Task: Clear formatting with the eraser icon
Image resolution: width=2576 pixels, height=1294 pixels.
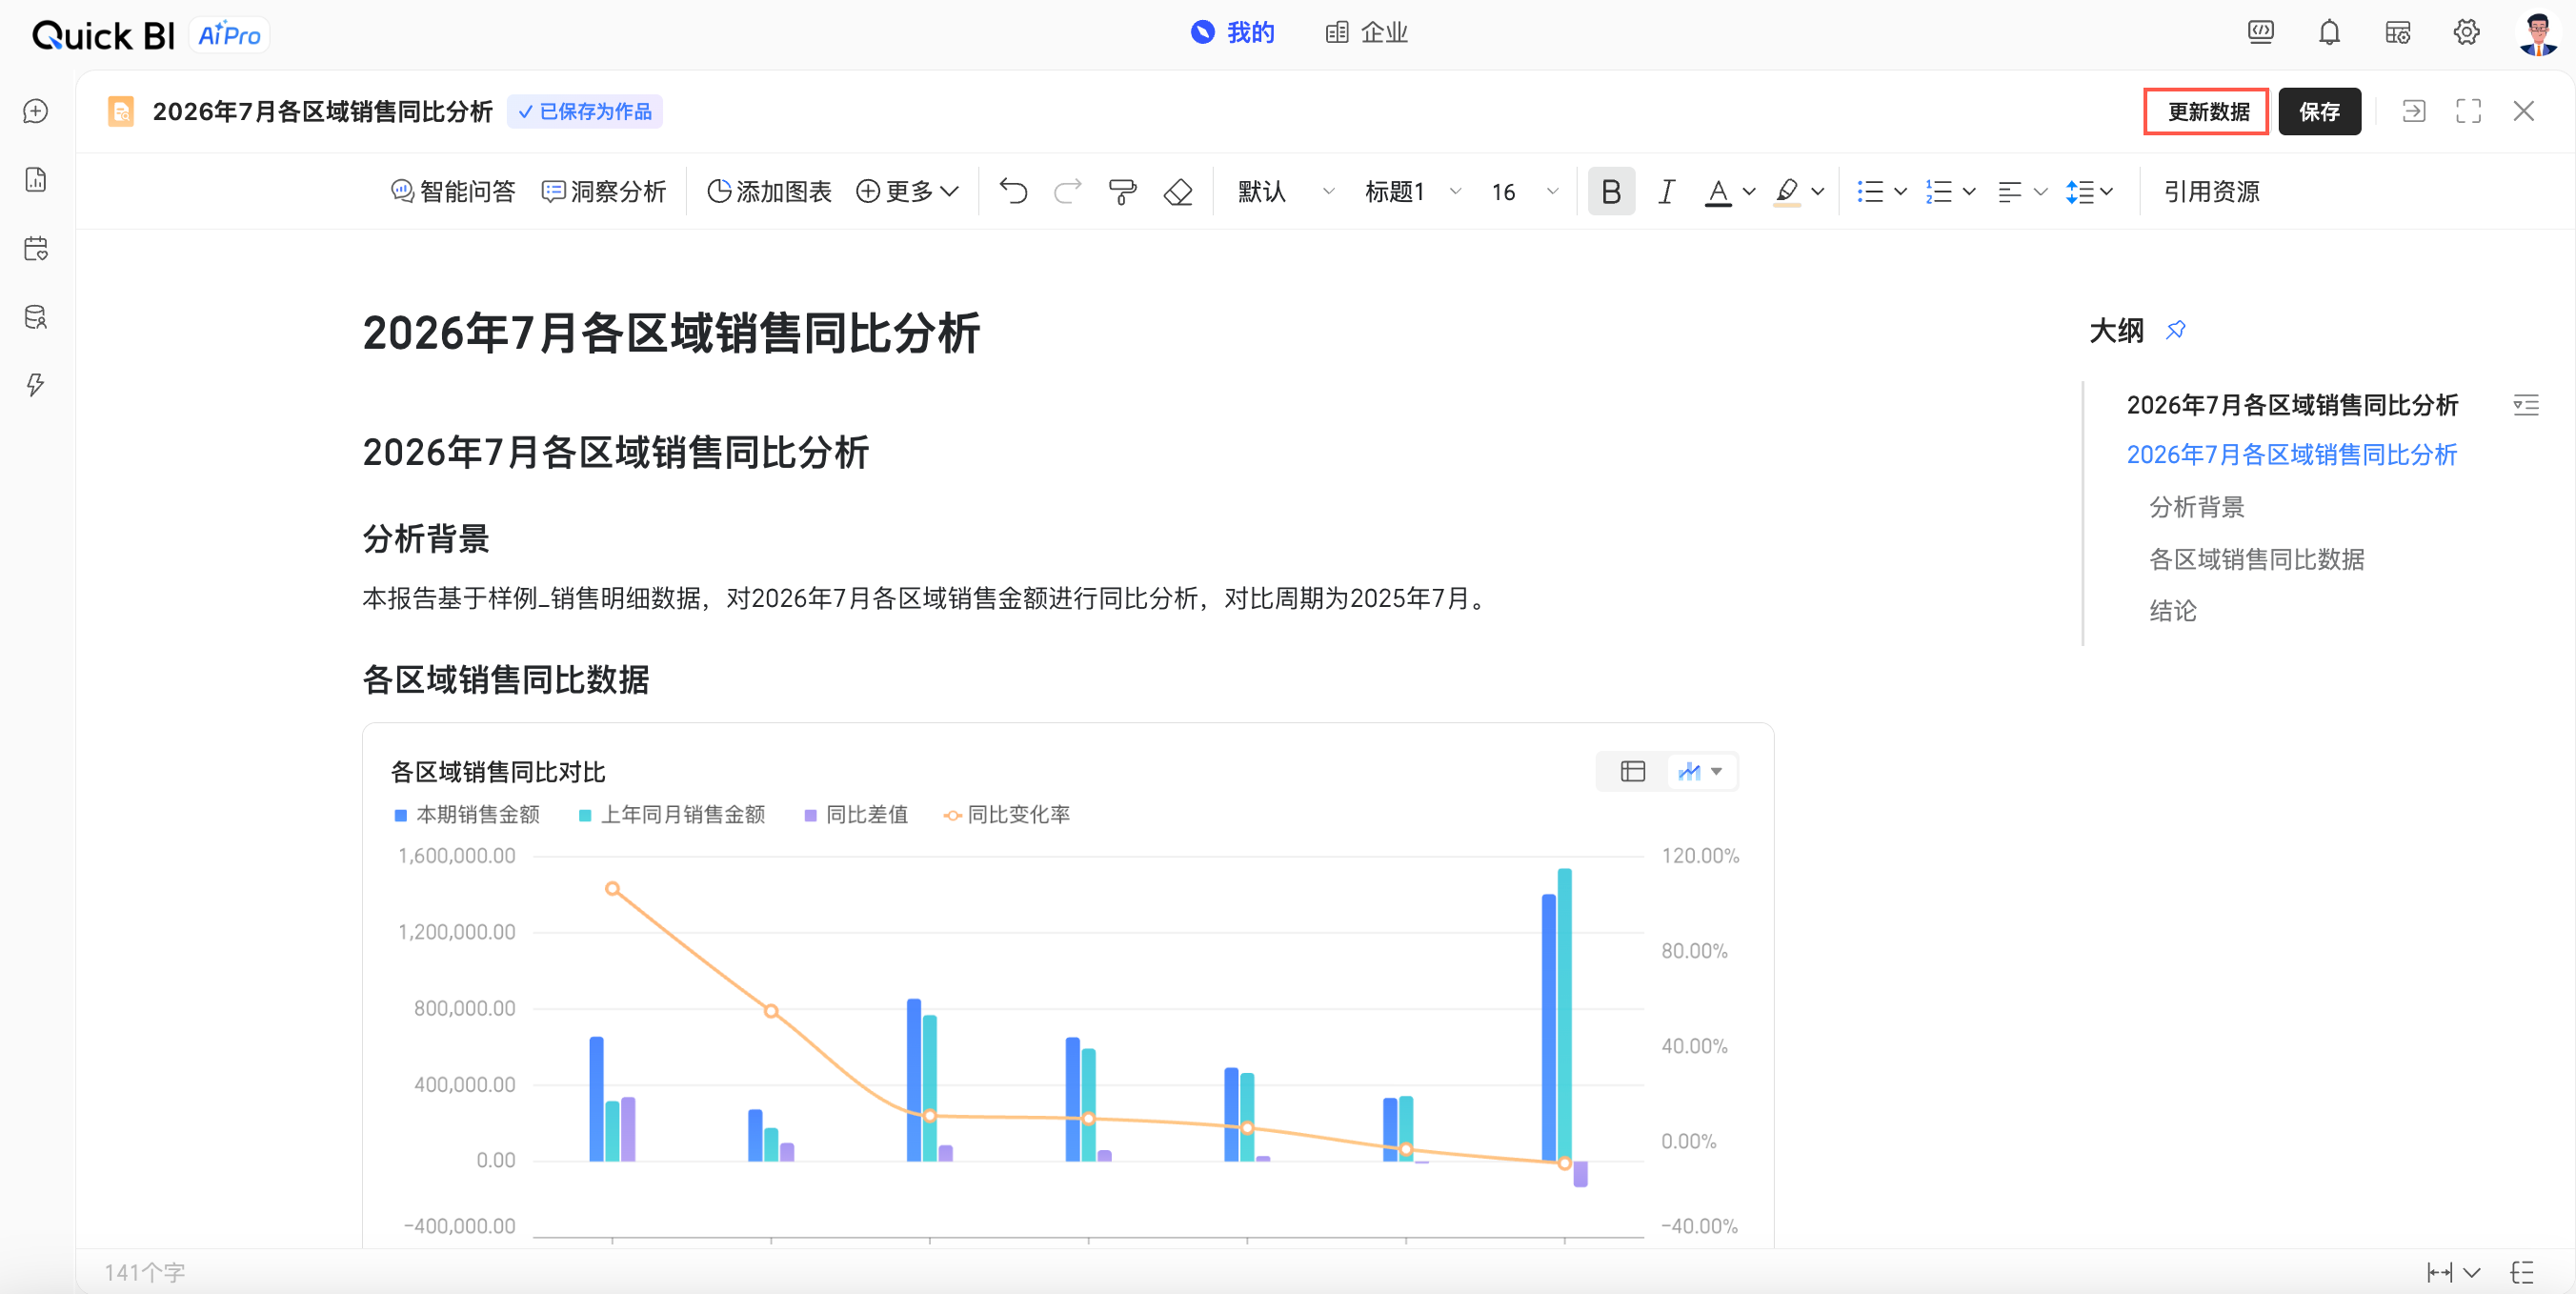Action: (x=1178, y=191)
